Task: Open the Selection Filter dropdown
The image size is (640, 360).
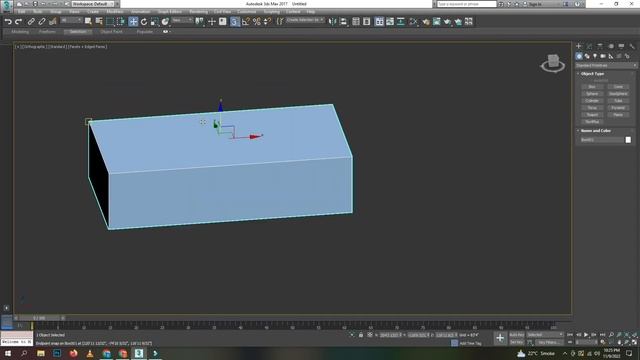Action: [71, 20]
